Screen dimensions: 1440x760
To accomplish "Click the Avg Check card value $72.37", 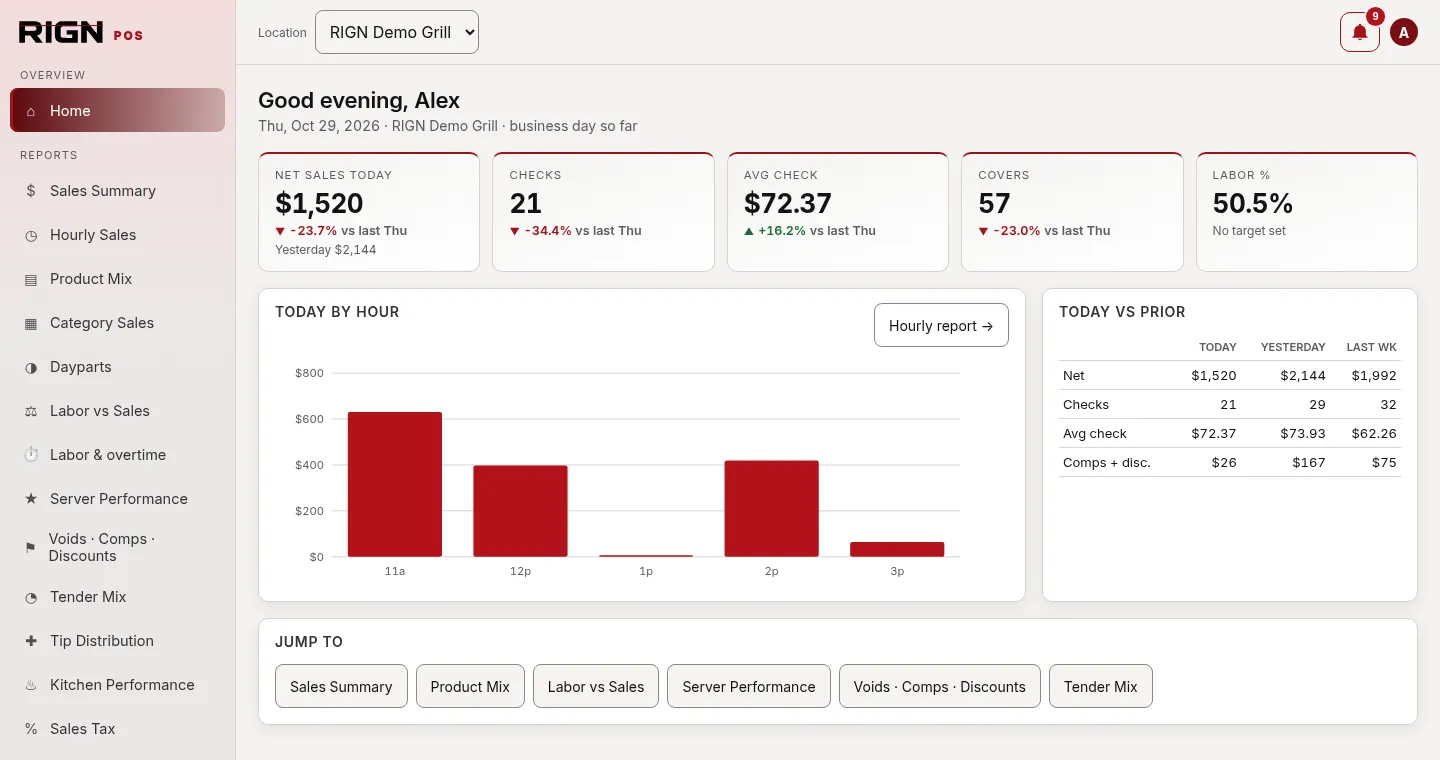I will tap(788, 203).
